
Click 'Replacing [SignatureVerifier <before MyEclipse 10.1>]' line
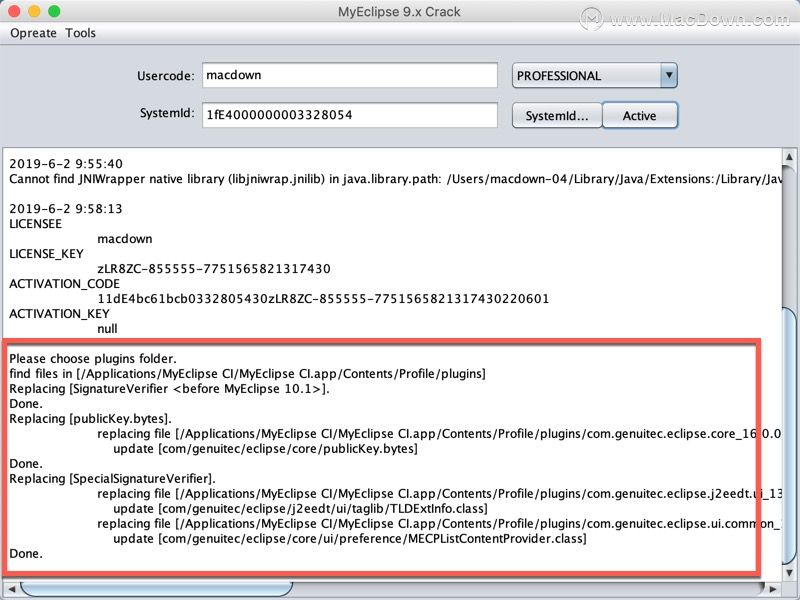click(x=169, y=389)
